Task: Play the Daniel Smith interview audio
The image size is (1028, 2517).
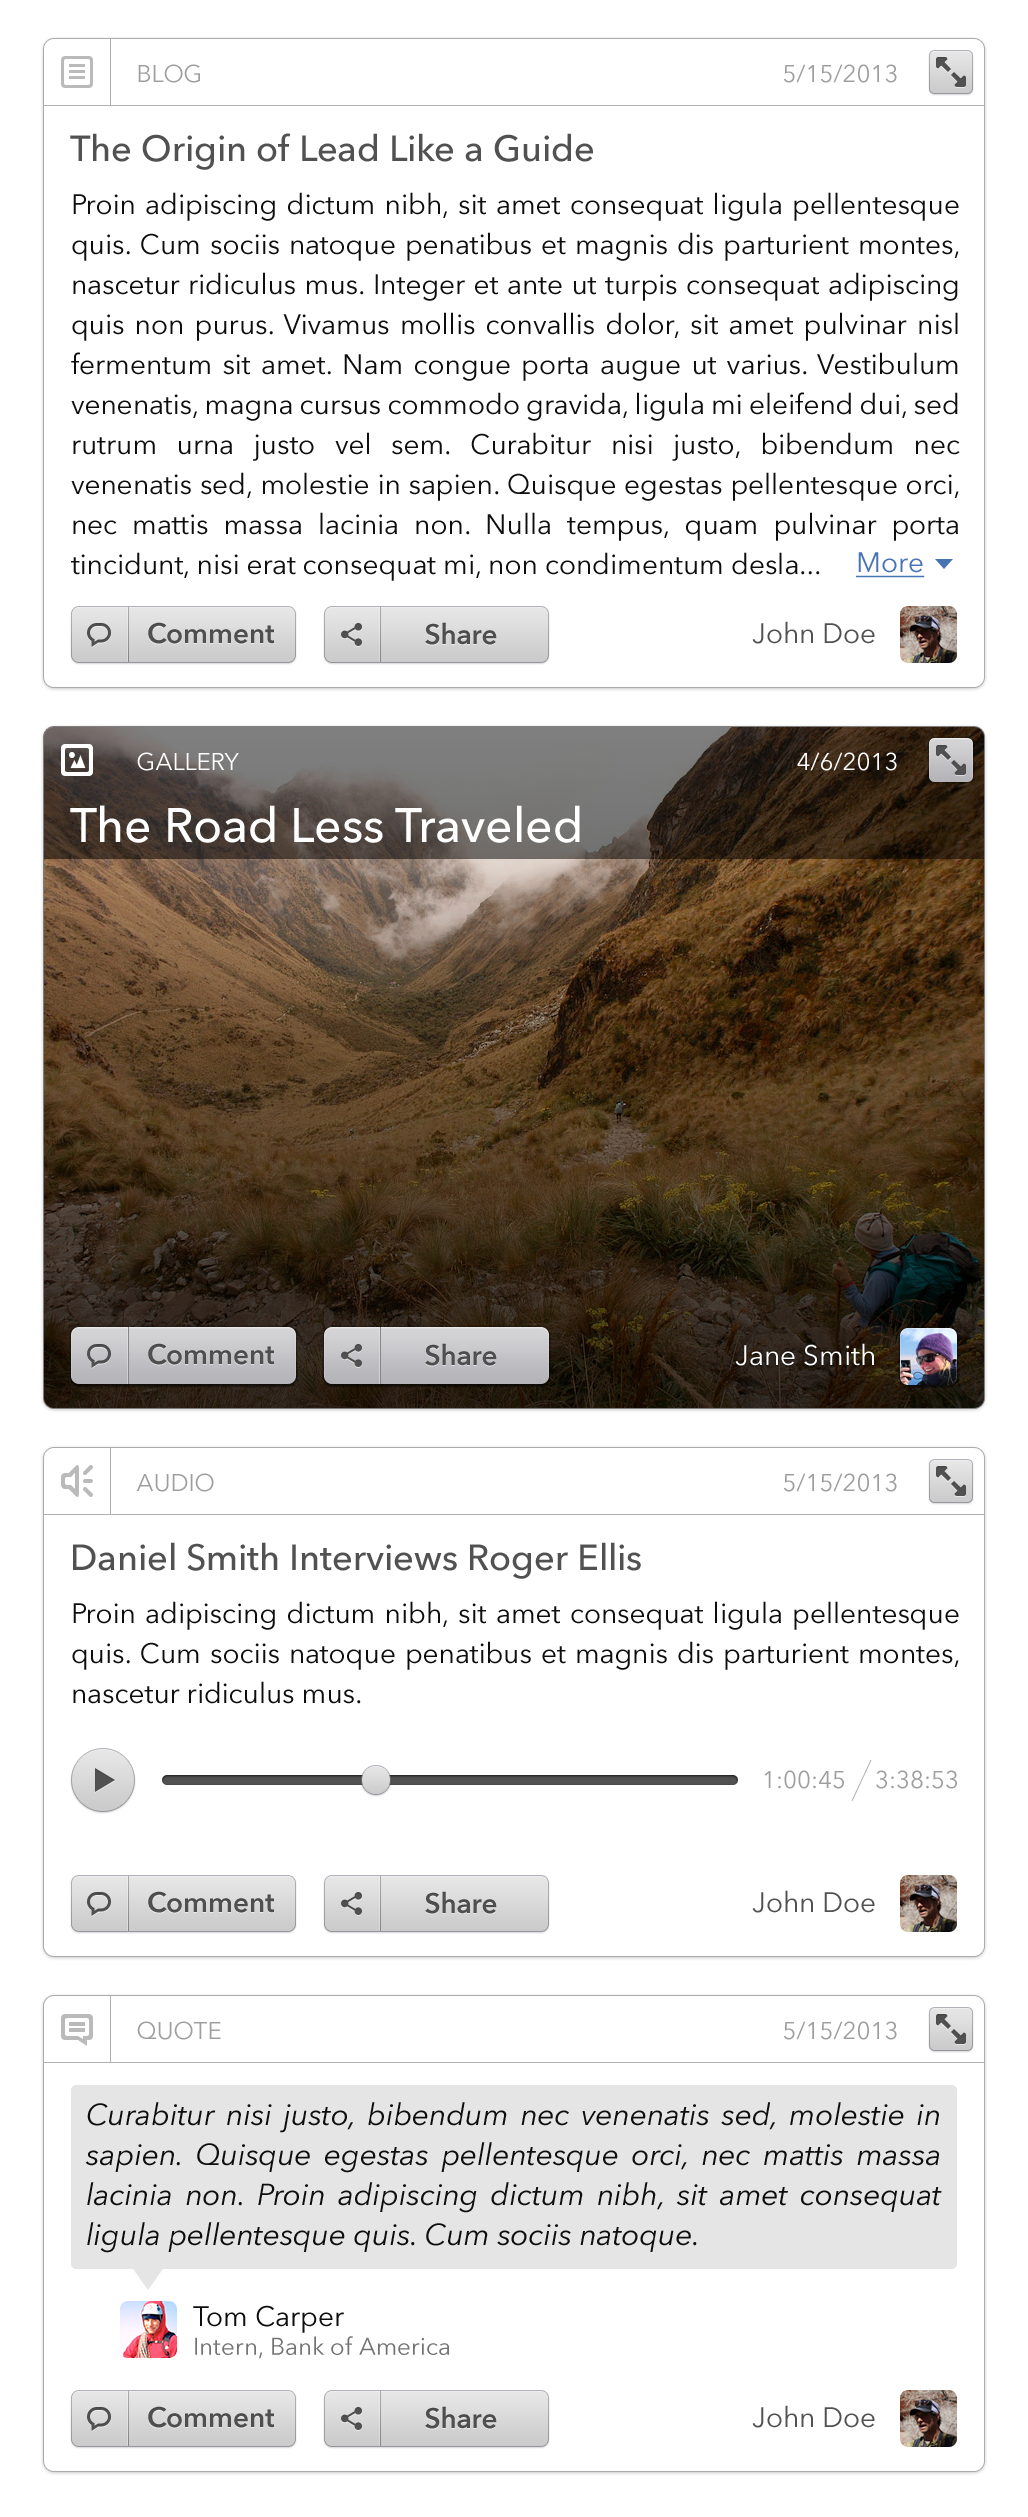Action: pyautogui.click(x=103, y=1780)
